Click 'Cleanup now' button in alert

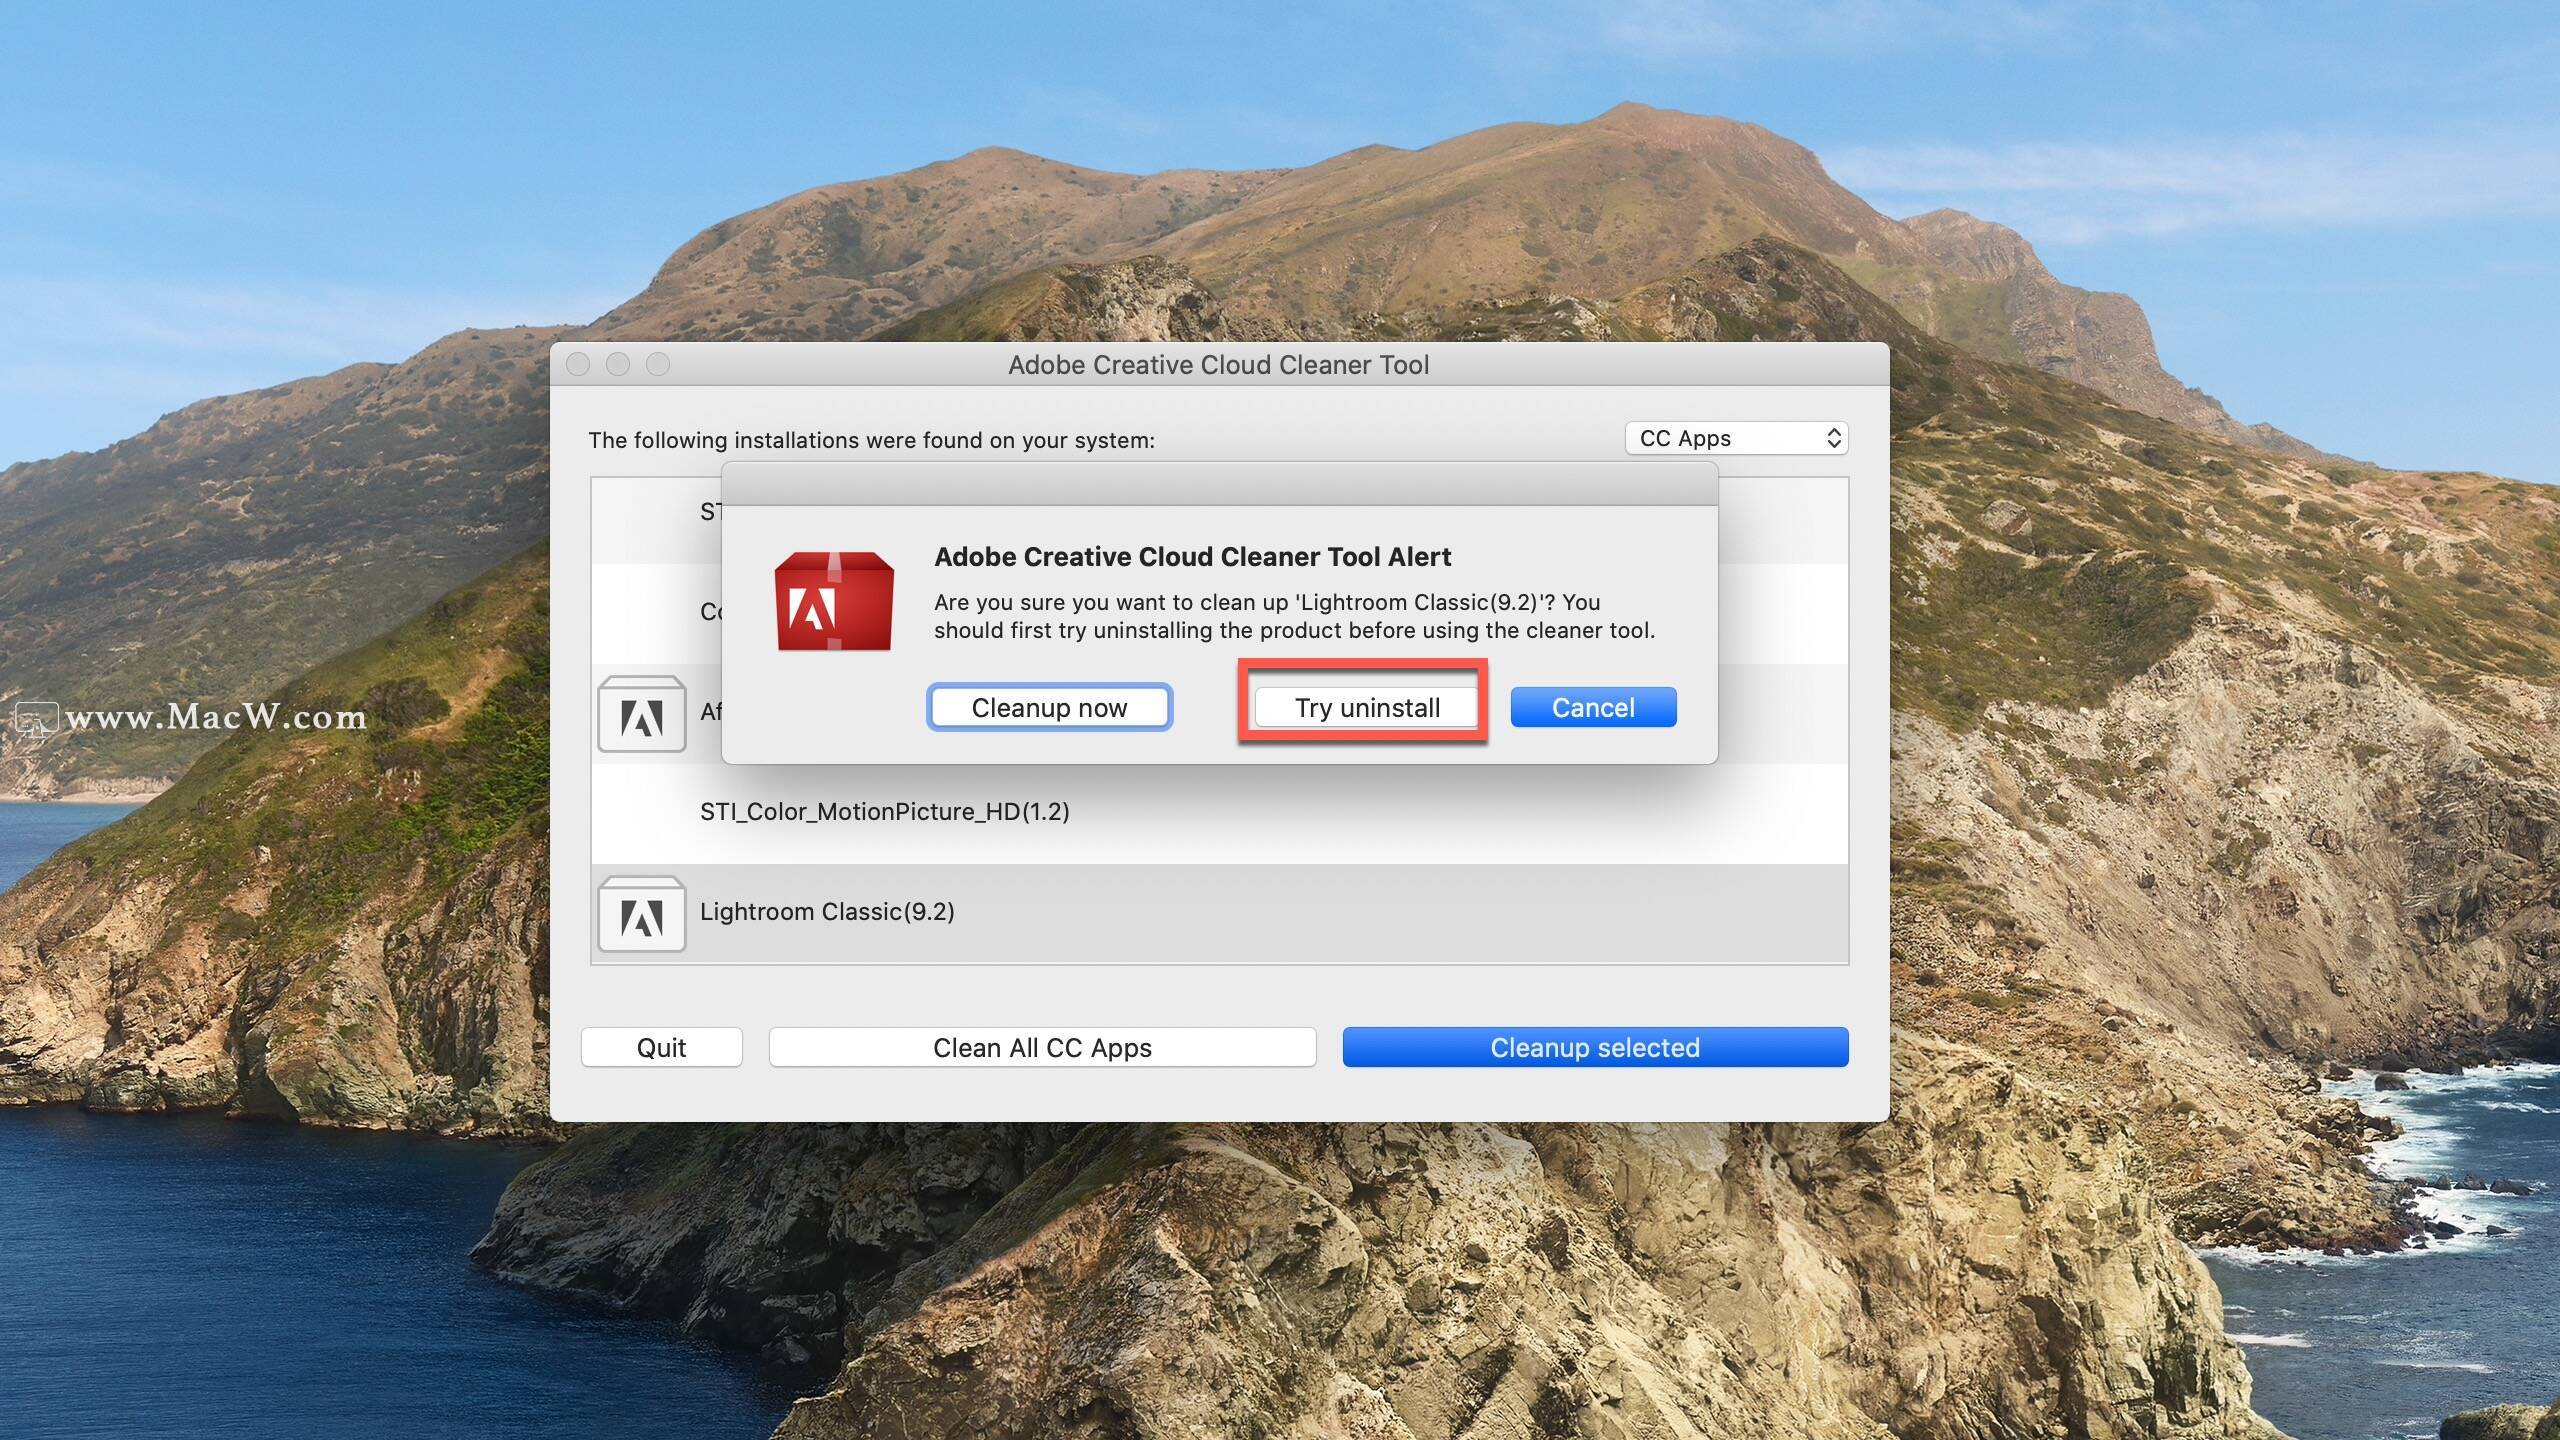pyautogui.click(x=1048, y=707)
